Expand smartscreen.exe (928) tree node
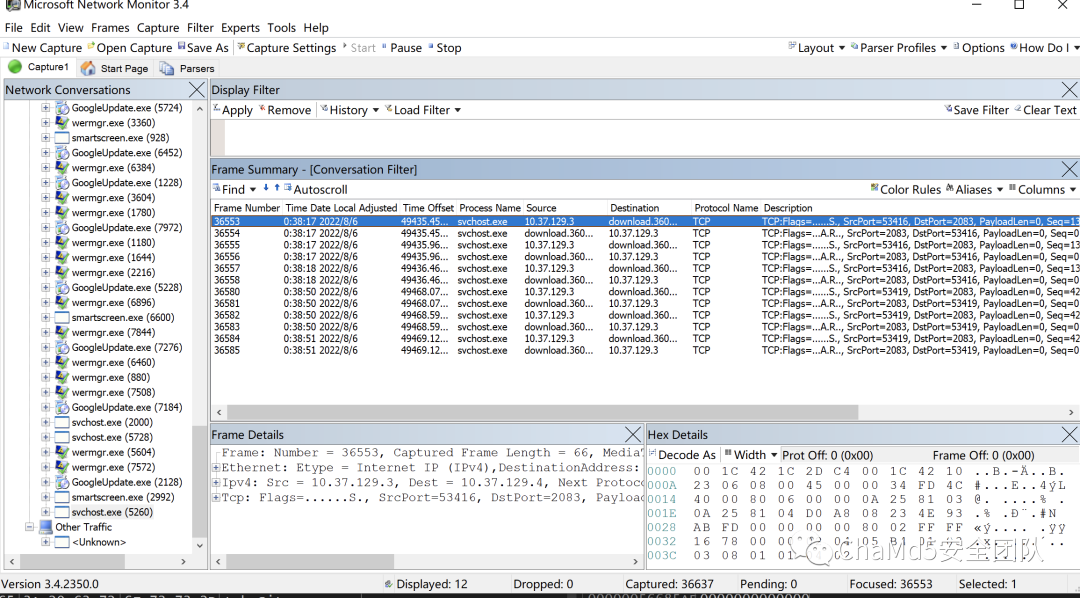The image size is (1080, 598). pos(45,138)
